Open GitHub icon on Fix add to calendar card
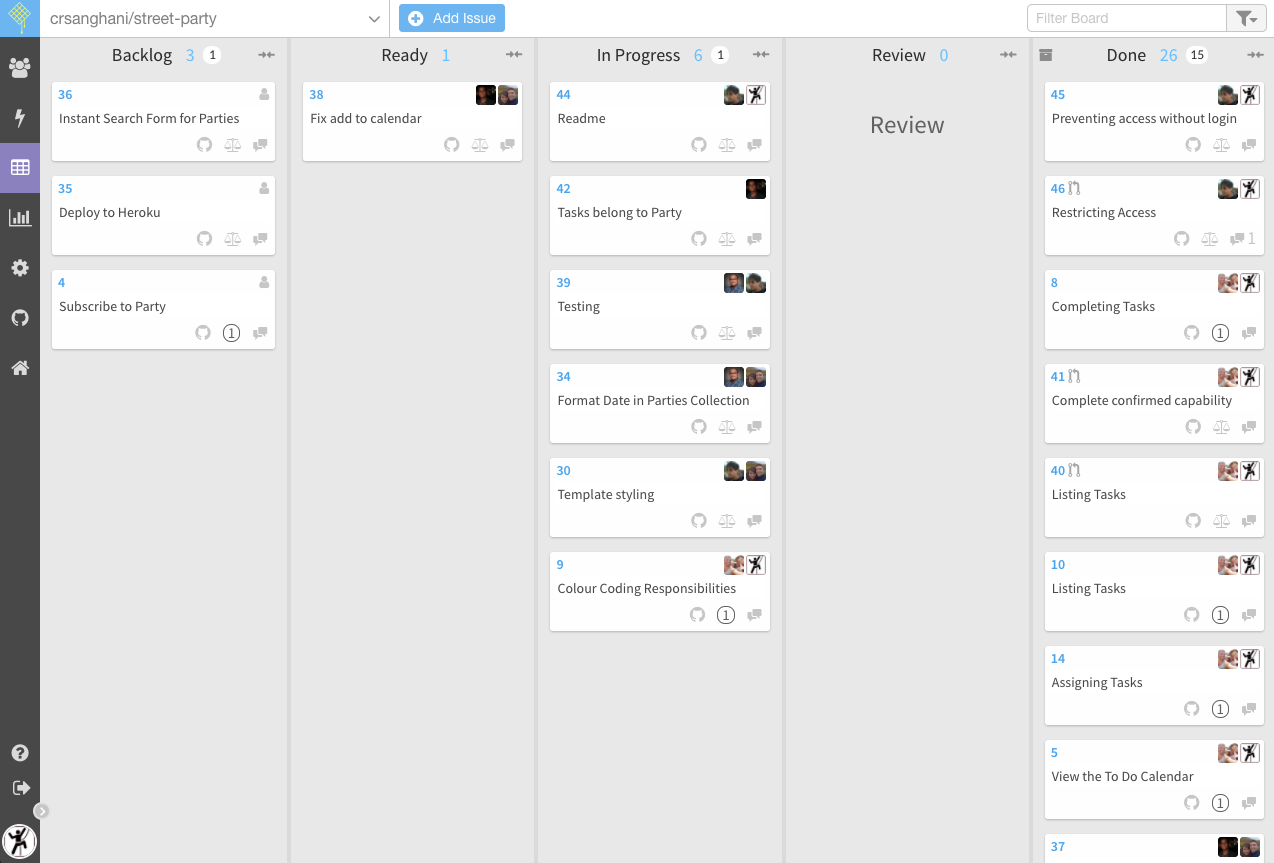This screenshot has width=1274, height=863. (452, 145)
